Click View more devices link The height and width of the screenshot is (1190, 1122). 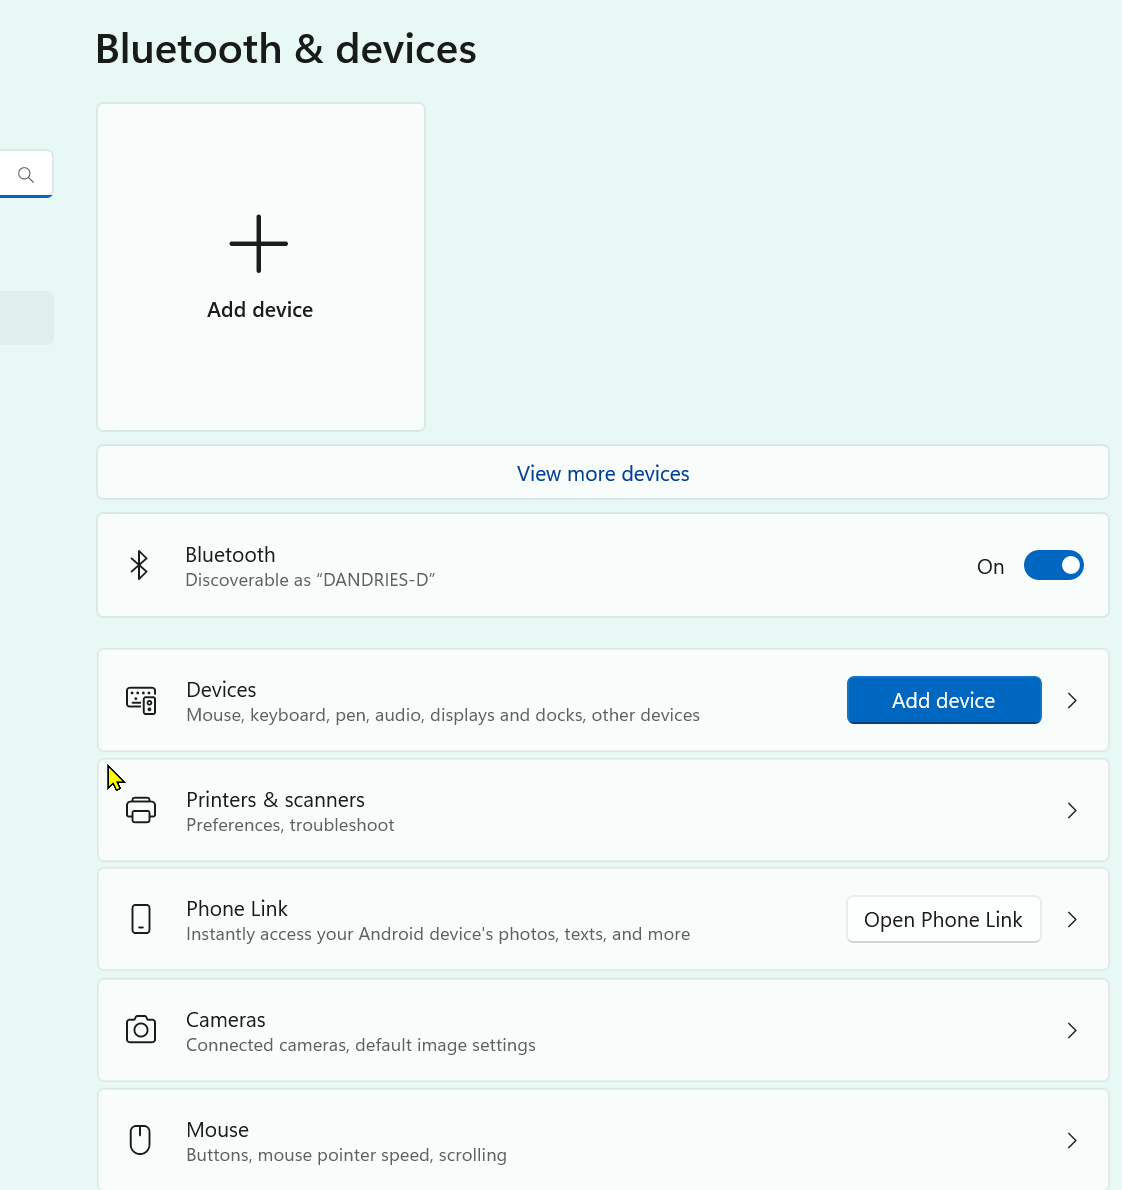click(x=603, y=473)
